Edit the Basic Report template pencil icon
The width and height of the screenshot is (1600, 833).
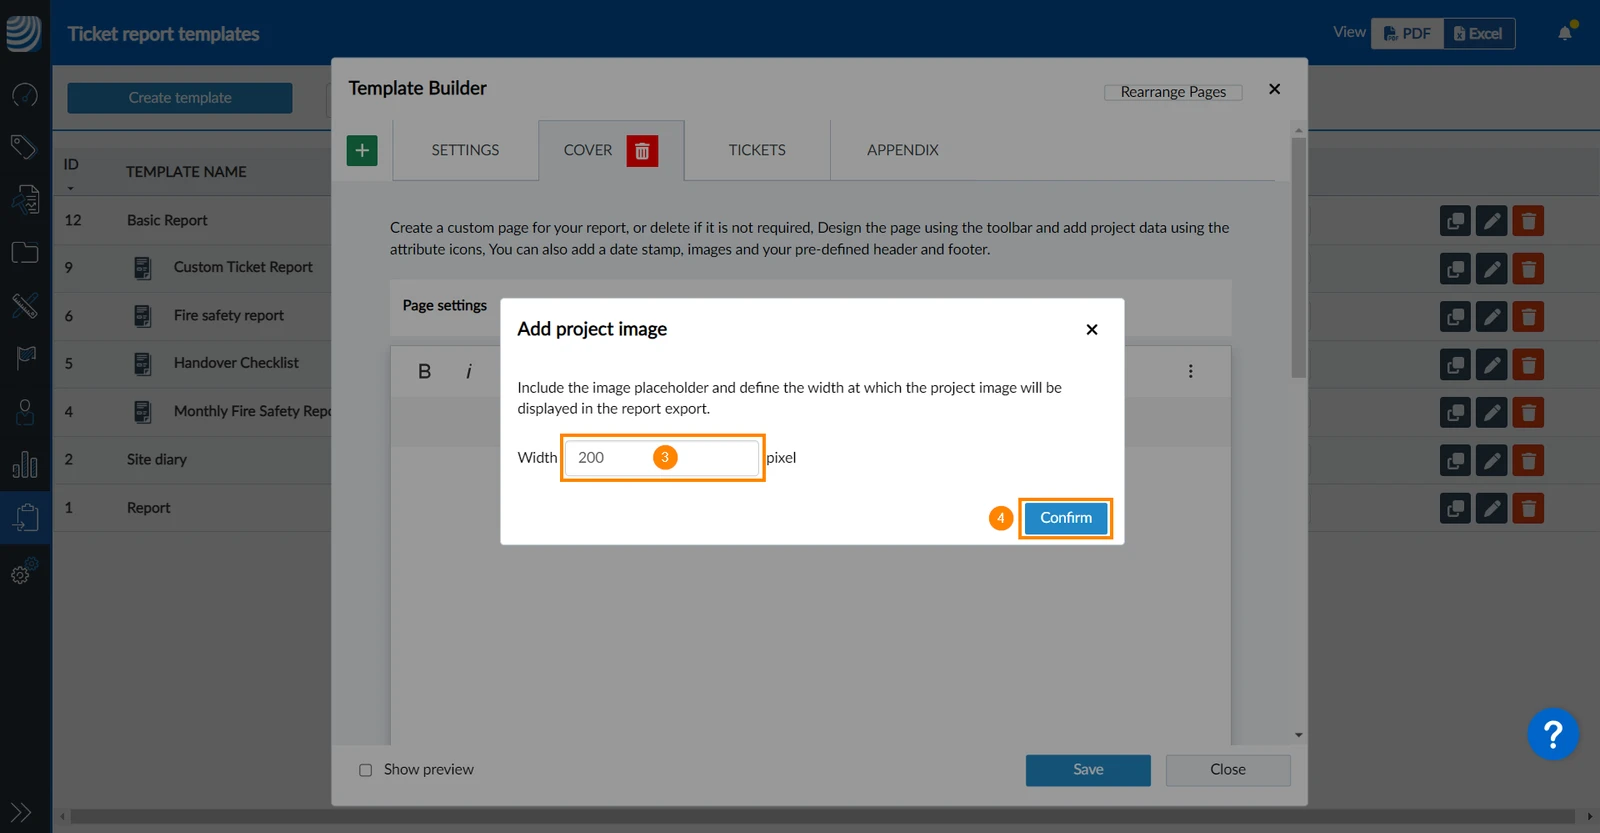[1491, 220]
